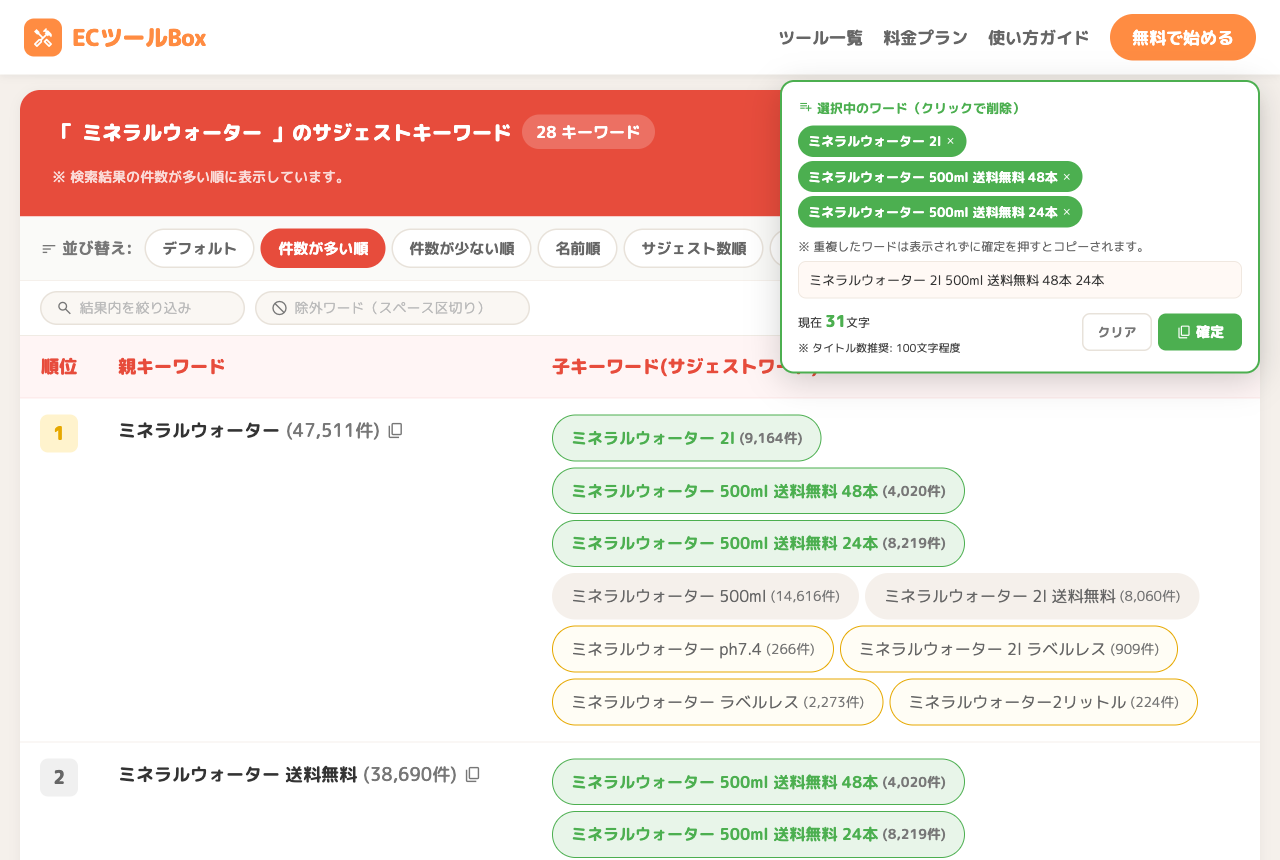Image resolution: width=1280 pixels, height=860 pixels.
Task: Click the 28 キーワード count badge
Action: pyautogui.click(x=588, y=132)
